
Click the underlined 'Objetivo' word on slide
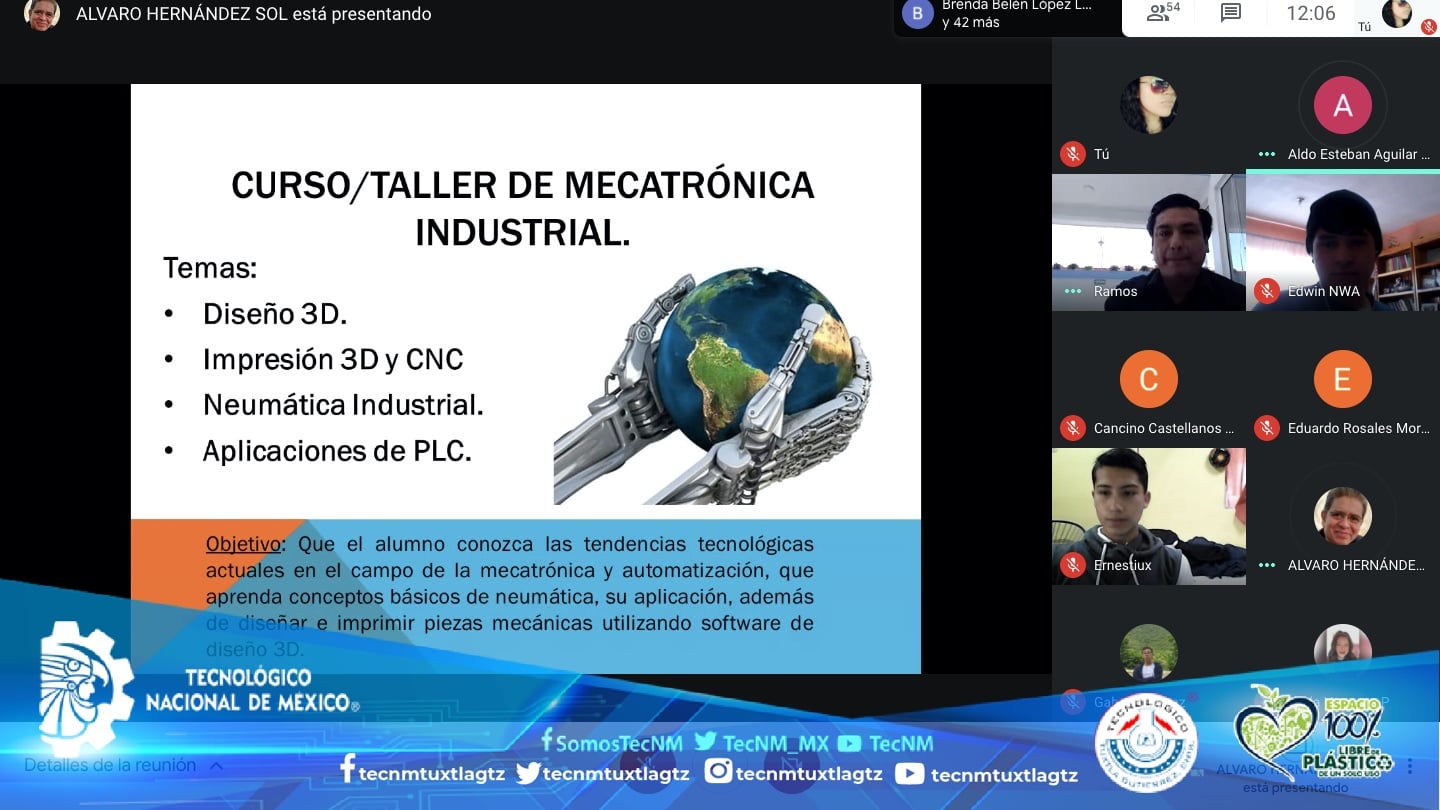point(243,545)
